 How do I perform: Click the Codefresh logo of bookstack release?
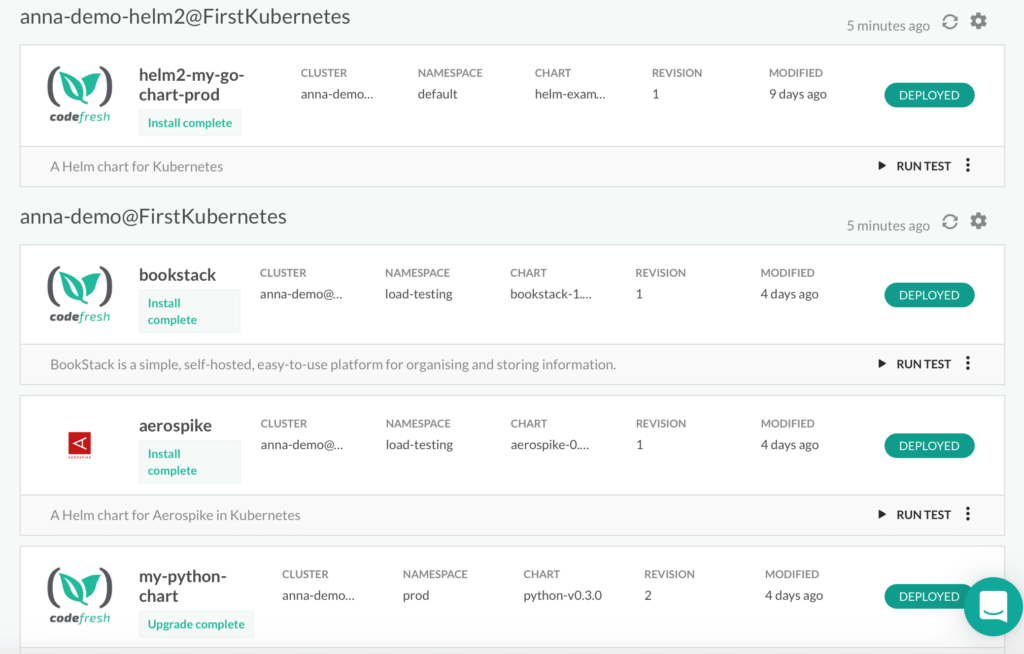click(x=80, y=295)
